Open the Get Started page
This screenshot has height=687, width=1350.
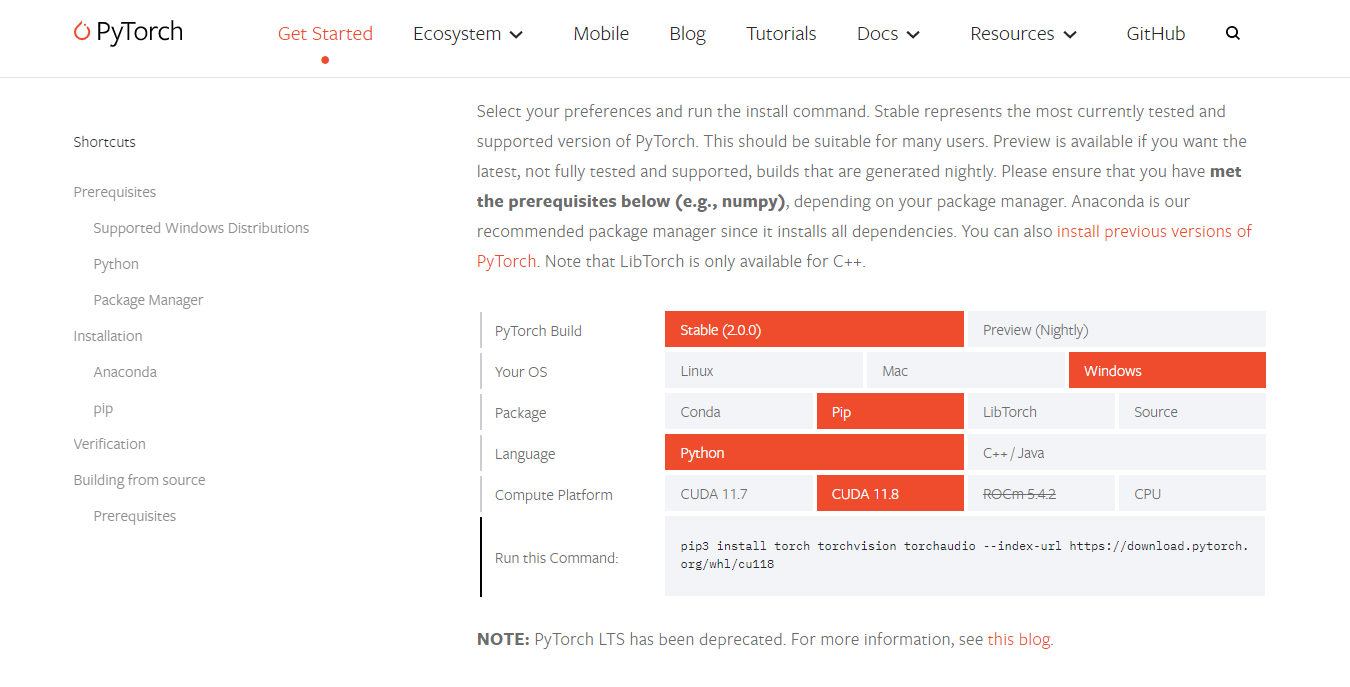(x=325, y=33)
